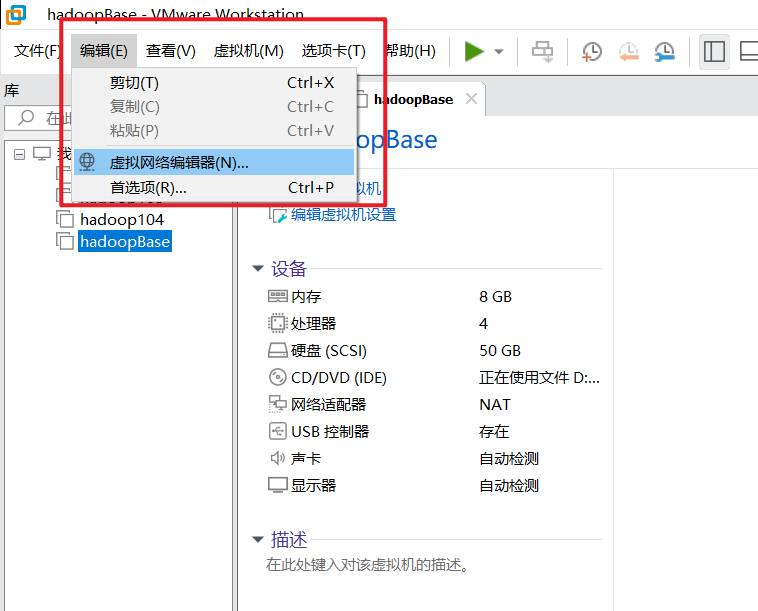
Task: Select hadoop104 in the library tree
Action: pos(122,219)
